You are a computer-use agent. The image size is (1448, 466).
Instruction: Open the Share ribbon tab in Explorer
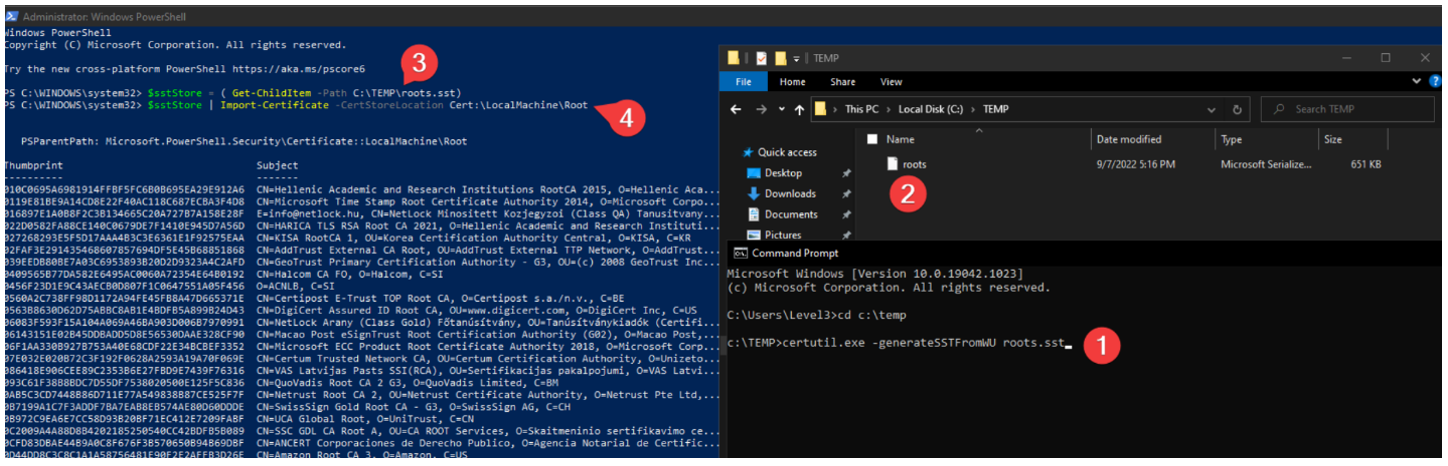[x=843, y=82]
